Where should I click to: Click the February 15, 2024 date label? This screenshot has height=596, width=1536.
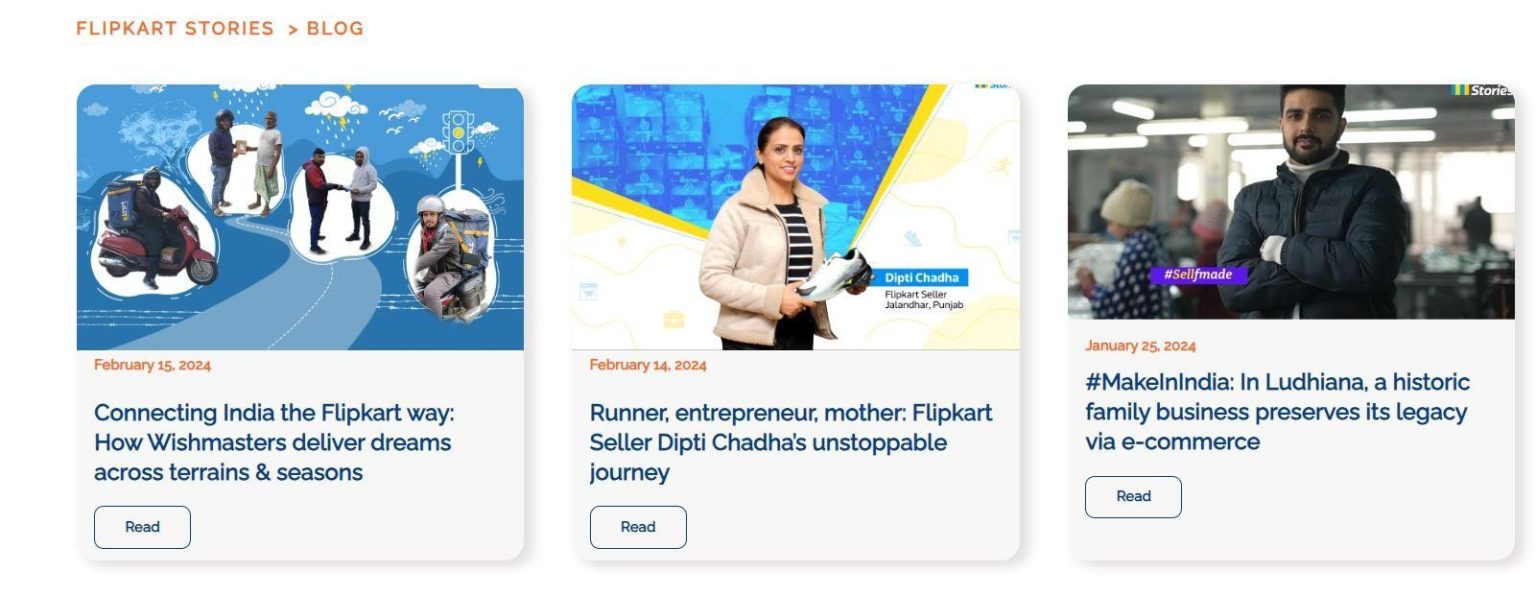click(152, 365)
